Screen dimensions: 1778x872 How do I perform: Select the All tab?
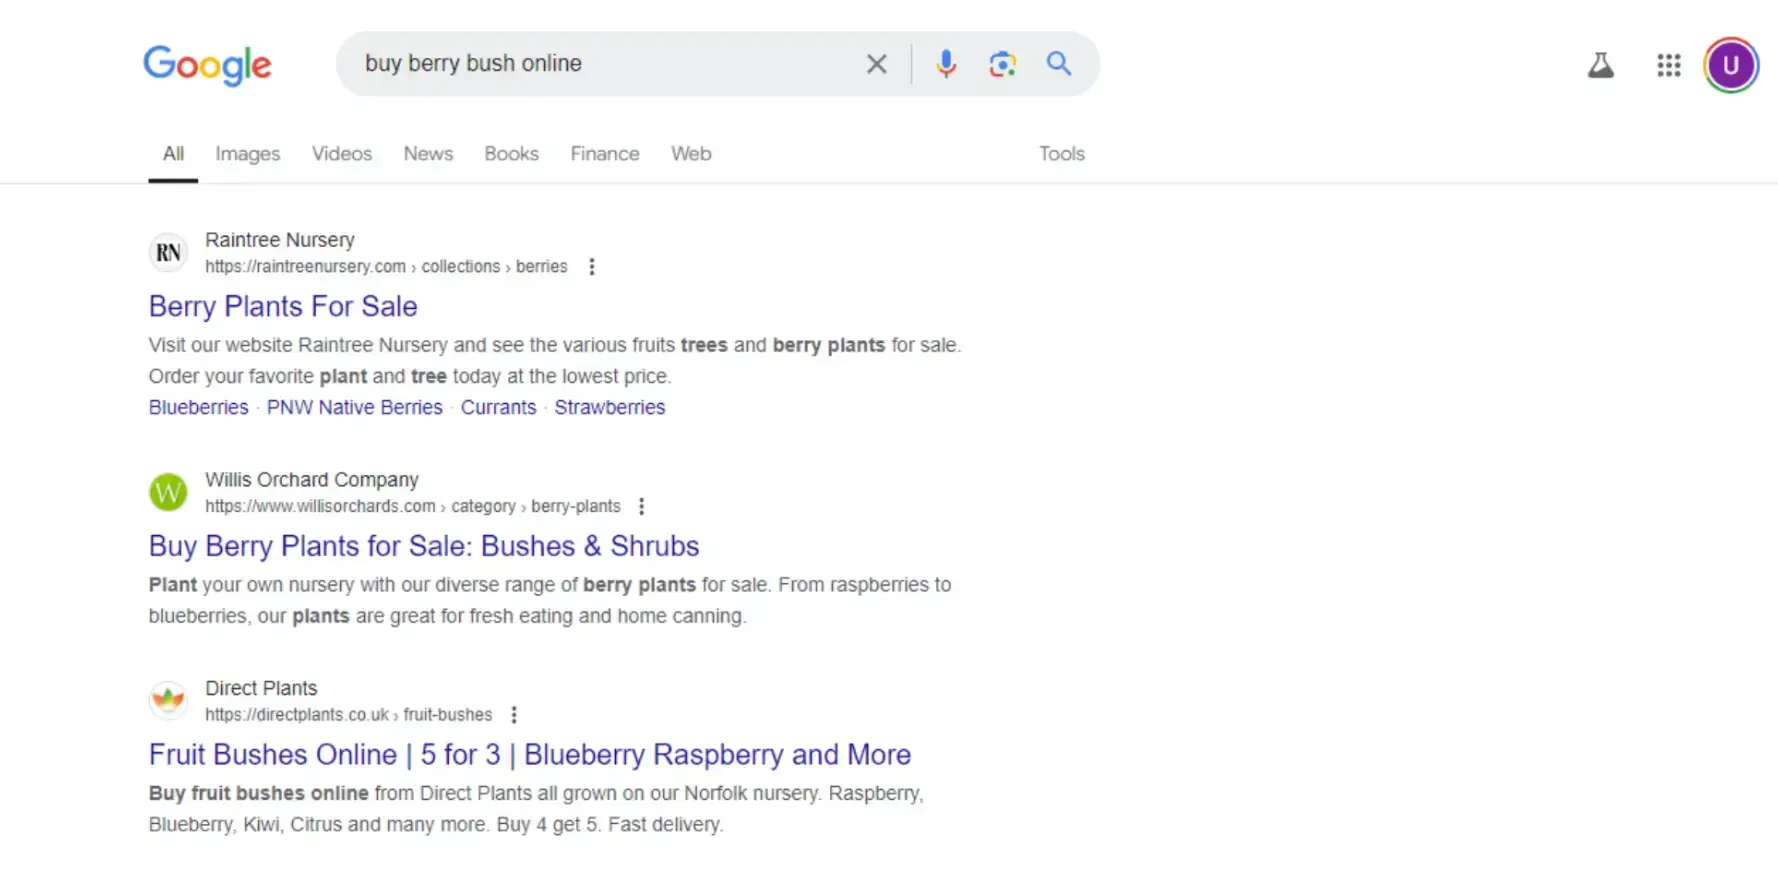coord(173,154)
